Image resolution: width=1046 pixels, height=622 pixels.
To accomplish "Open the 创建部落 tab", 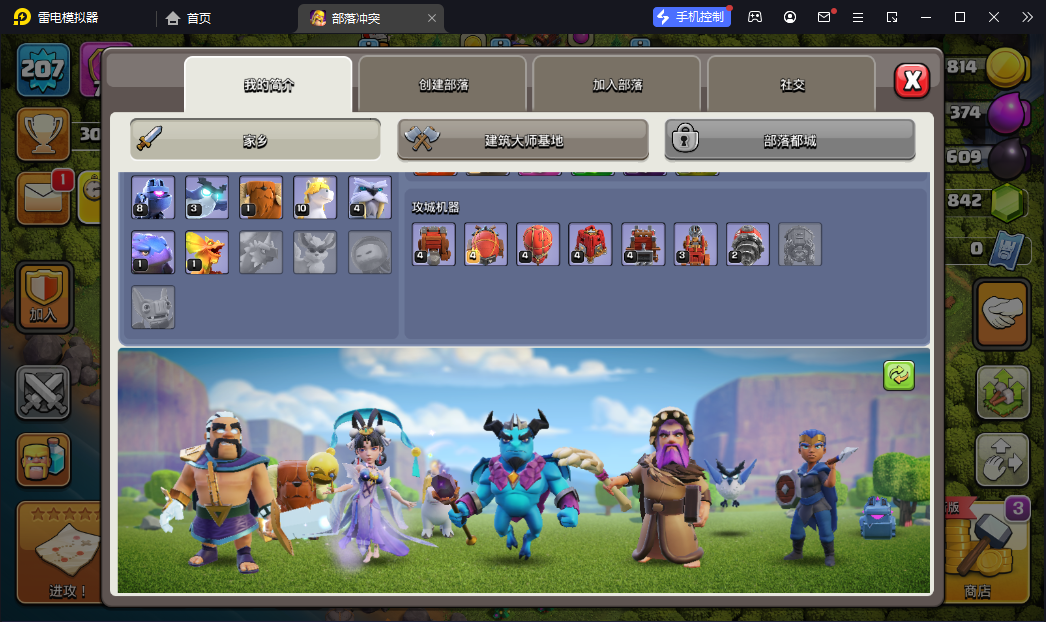I will coord(443,84).
